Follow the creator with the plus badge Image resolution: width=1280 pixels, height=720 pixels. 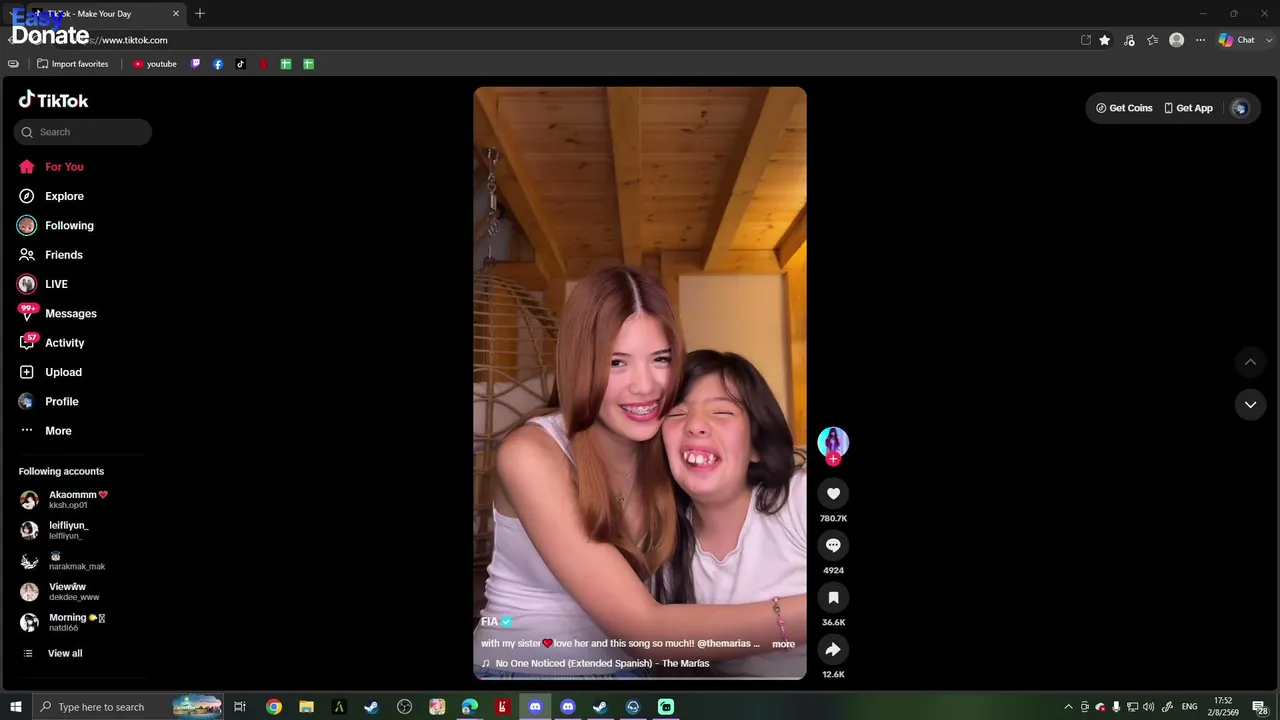[833, 459]
